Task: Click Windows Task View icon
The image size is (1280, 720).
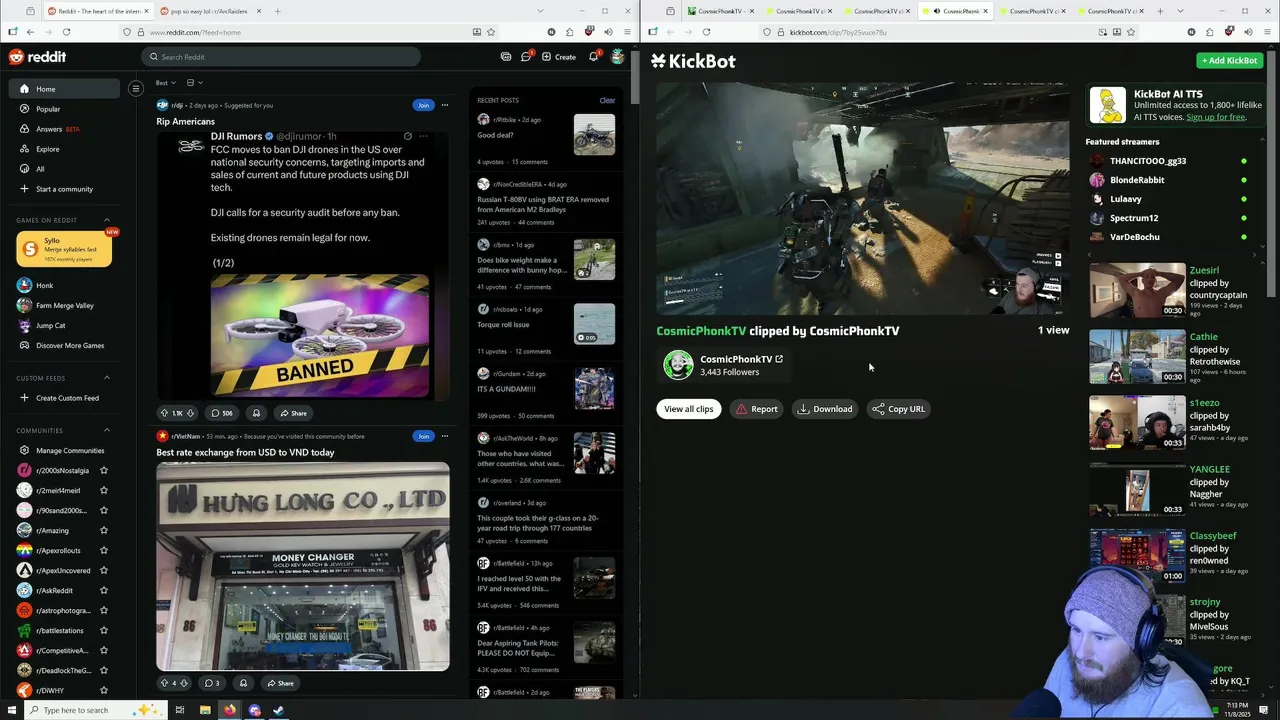Action: (x=180, y=710)
